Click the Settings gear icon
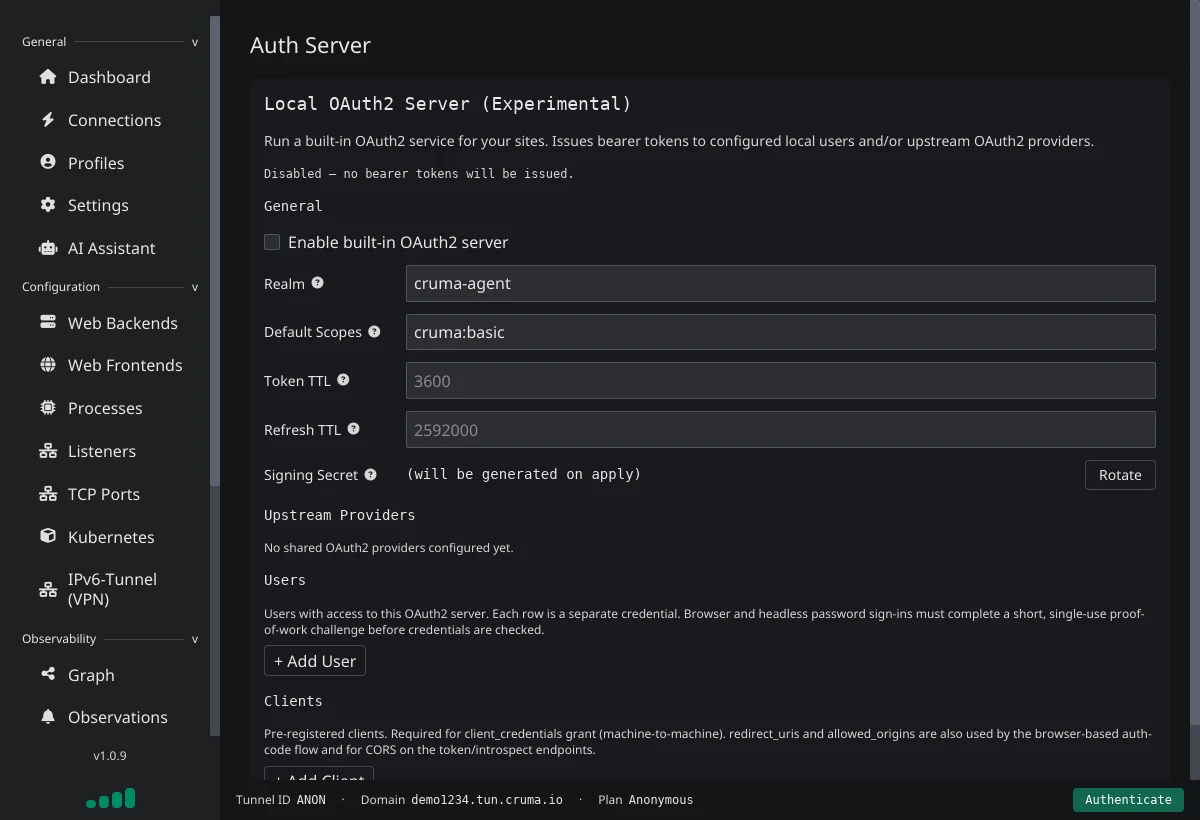This screenshot has height=820, width=1200. [48, 205]
